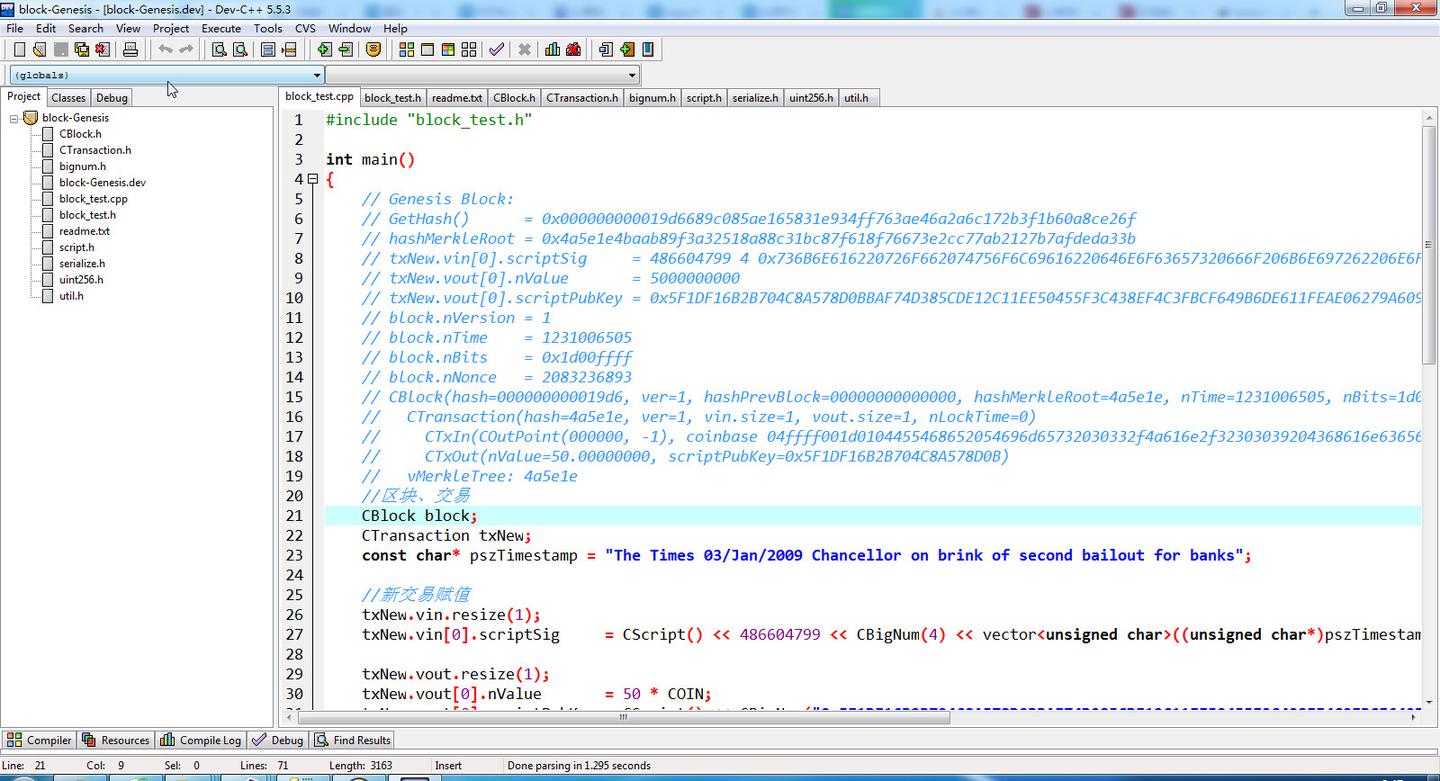Open Project Options from toolbar
Image resolution: width=1440 pixels, height=781 pixels.
click(x=373, y=49)
